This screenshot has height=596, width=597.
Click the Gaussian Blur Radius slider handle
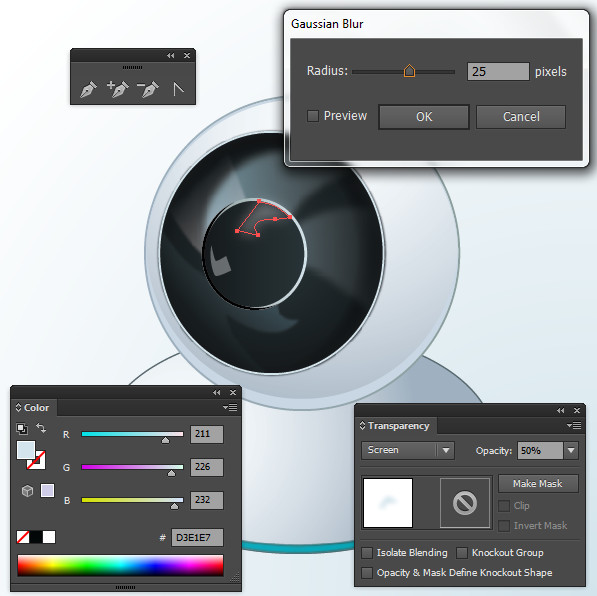(409, 71)
